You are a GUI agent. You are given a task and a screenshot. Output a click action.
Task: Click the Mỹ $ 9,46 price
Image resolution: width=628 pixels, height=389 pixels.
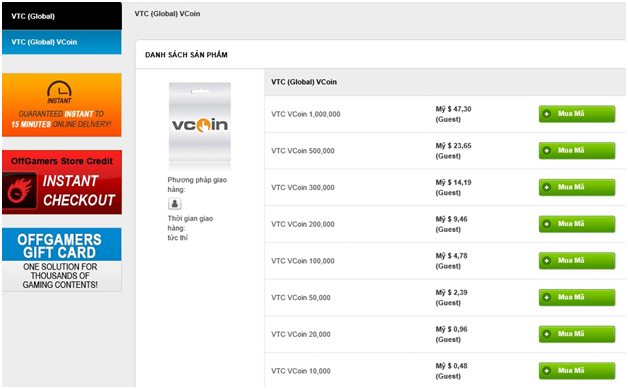451,219
